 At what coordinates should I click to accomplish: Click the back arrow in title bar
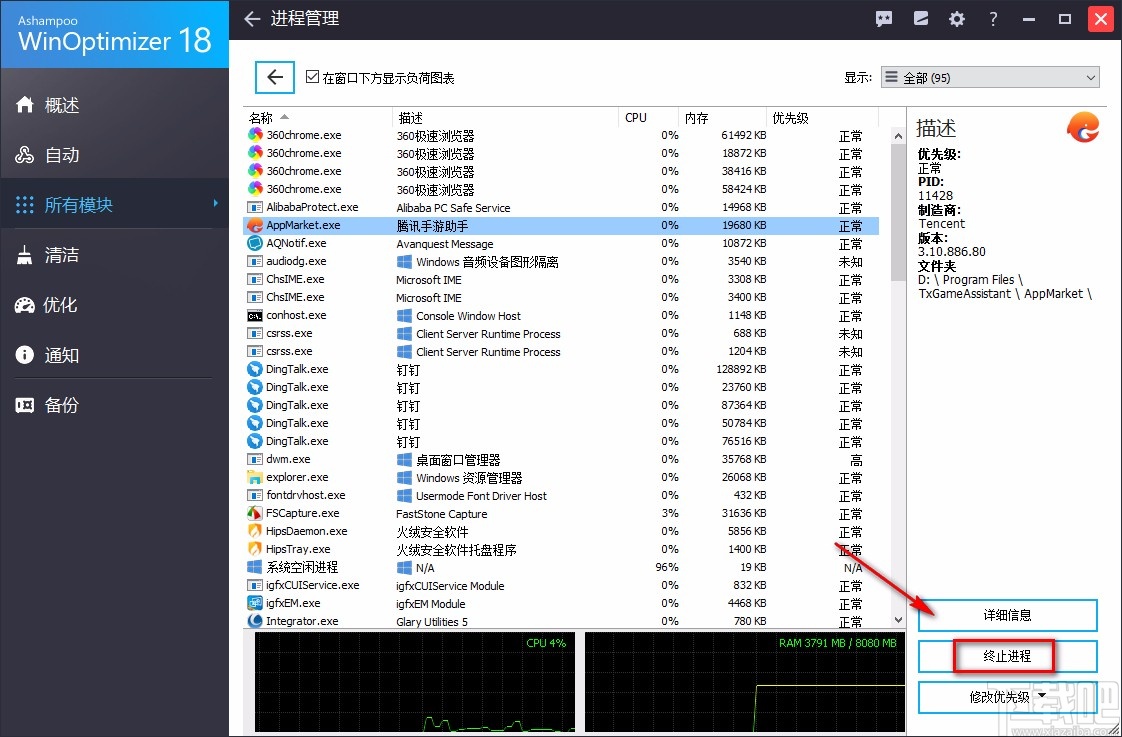[252, 19]
